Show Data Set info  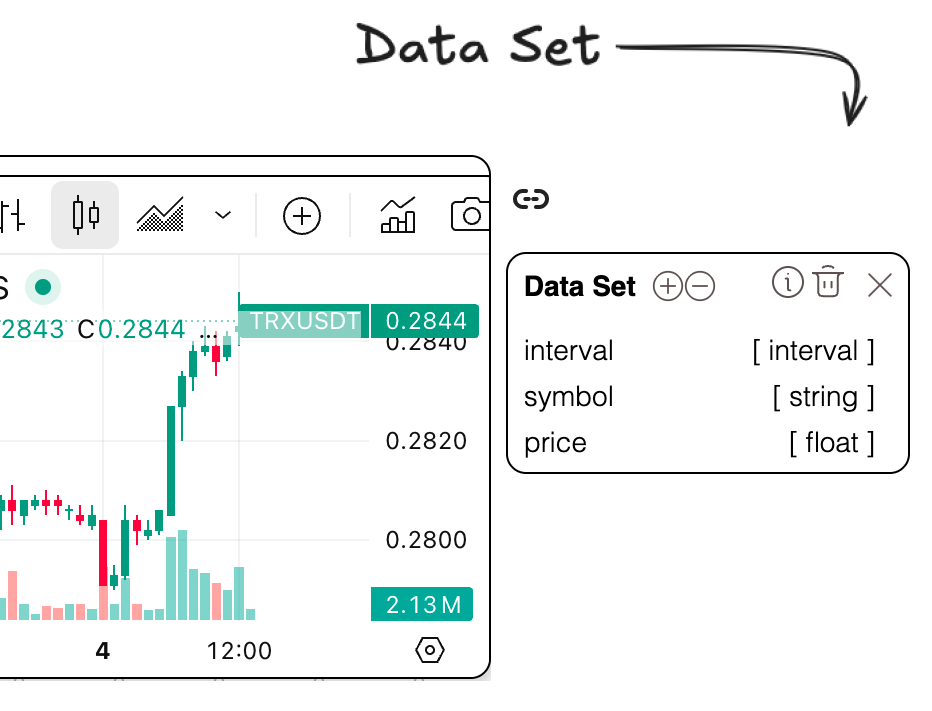pyautogui.click(x=788, y=283)
